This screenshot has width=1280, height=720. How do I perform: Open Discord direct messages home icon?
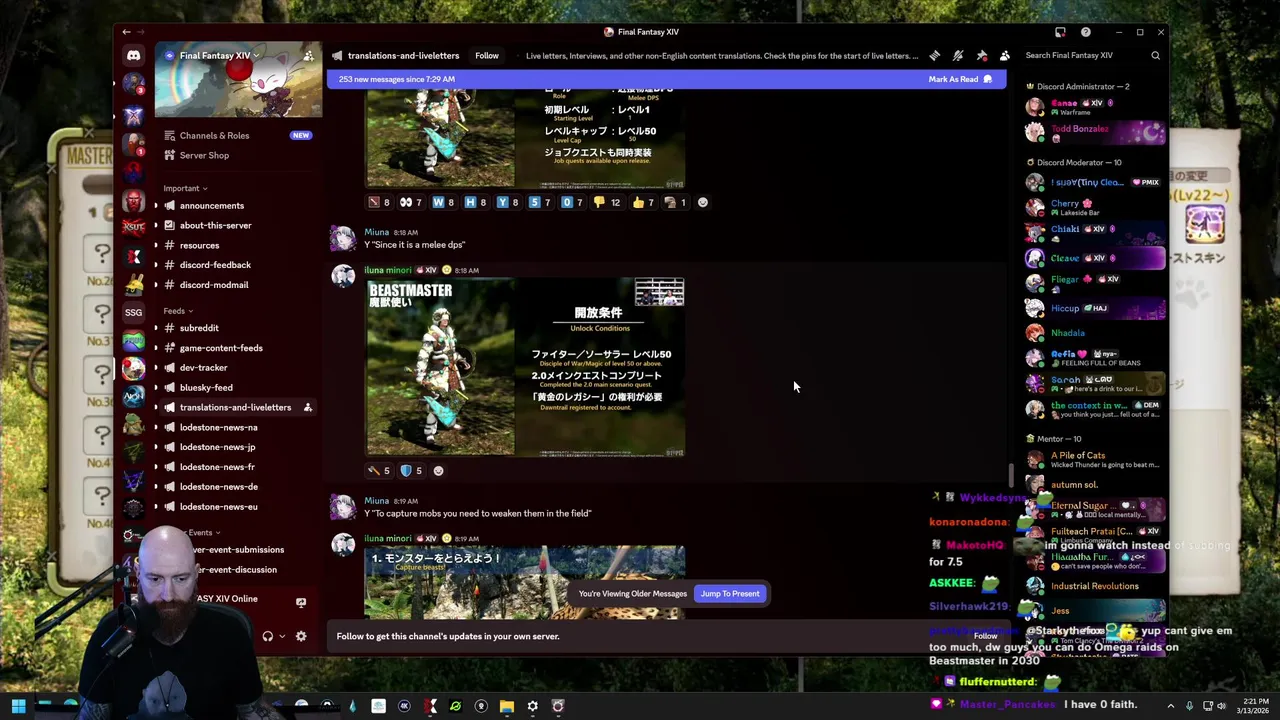133,56
